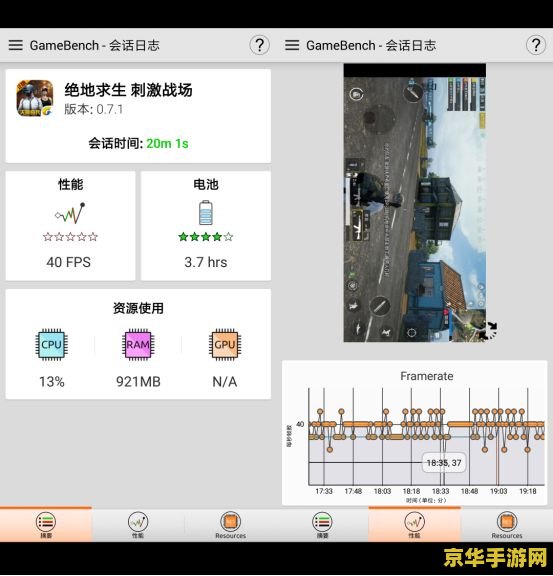Tap the battery icon under 电池
The height and width of the screenshot is (576, 553).
pos(206,212)
